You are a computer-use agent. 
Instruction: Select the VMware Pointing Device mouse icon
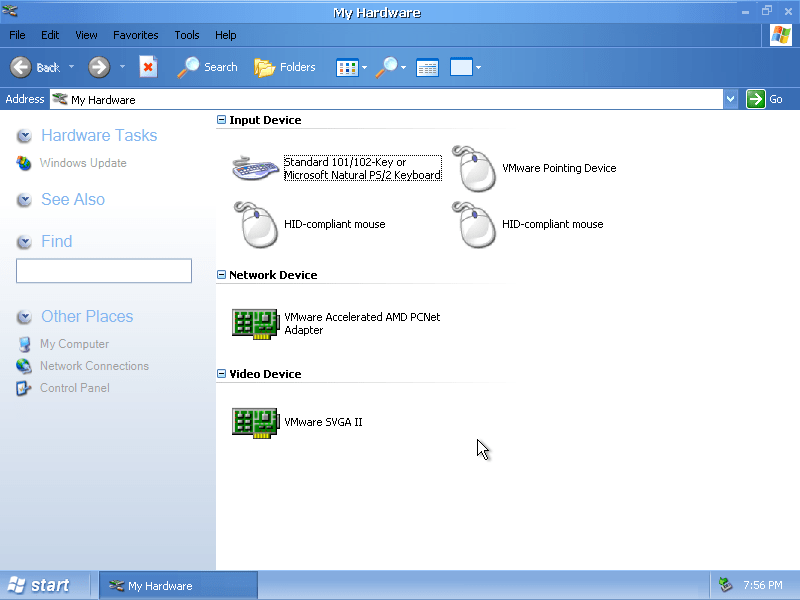[x=474, y=168]
